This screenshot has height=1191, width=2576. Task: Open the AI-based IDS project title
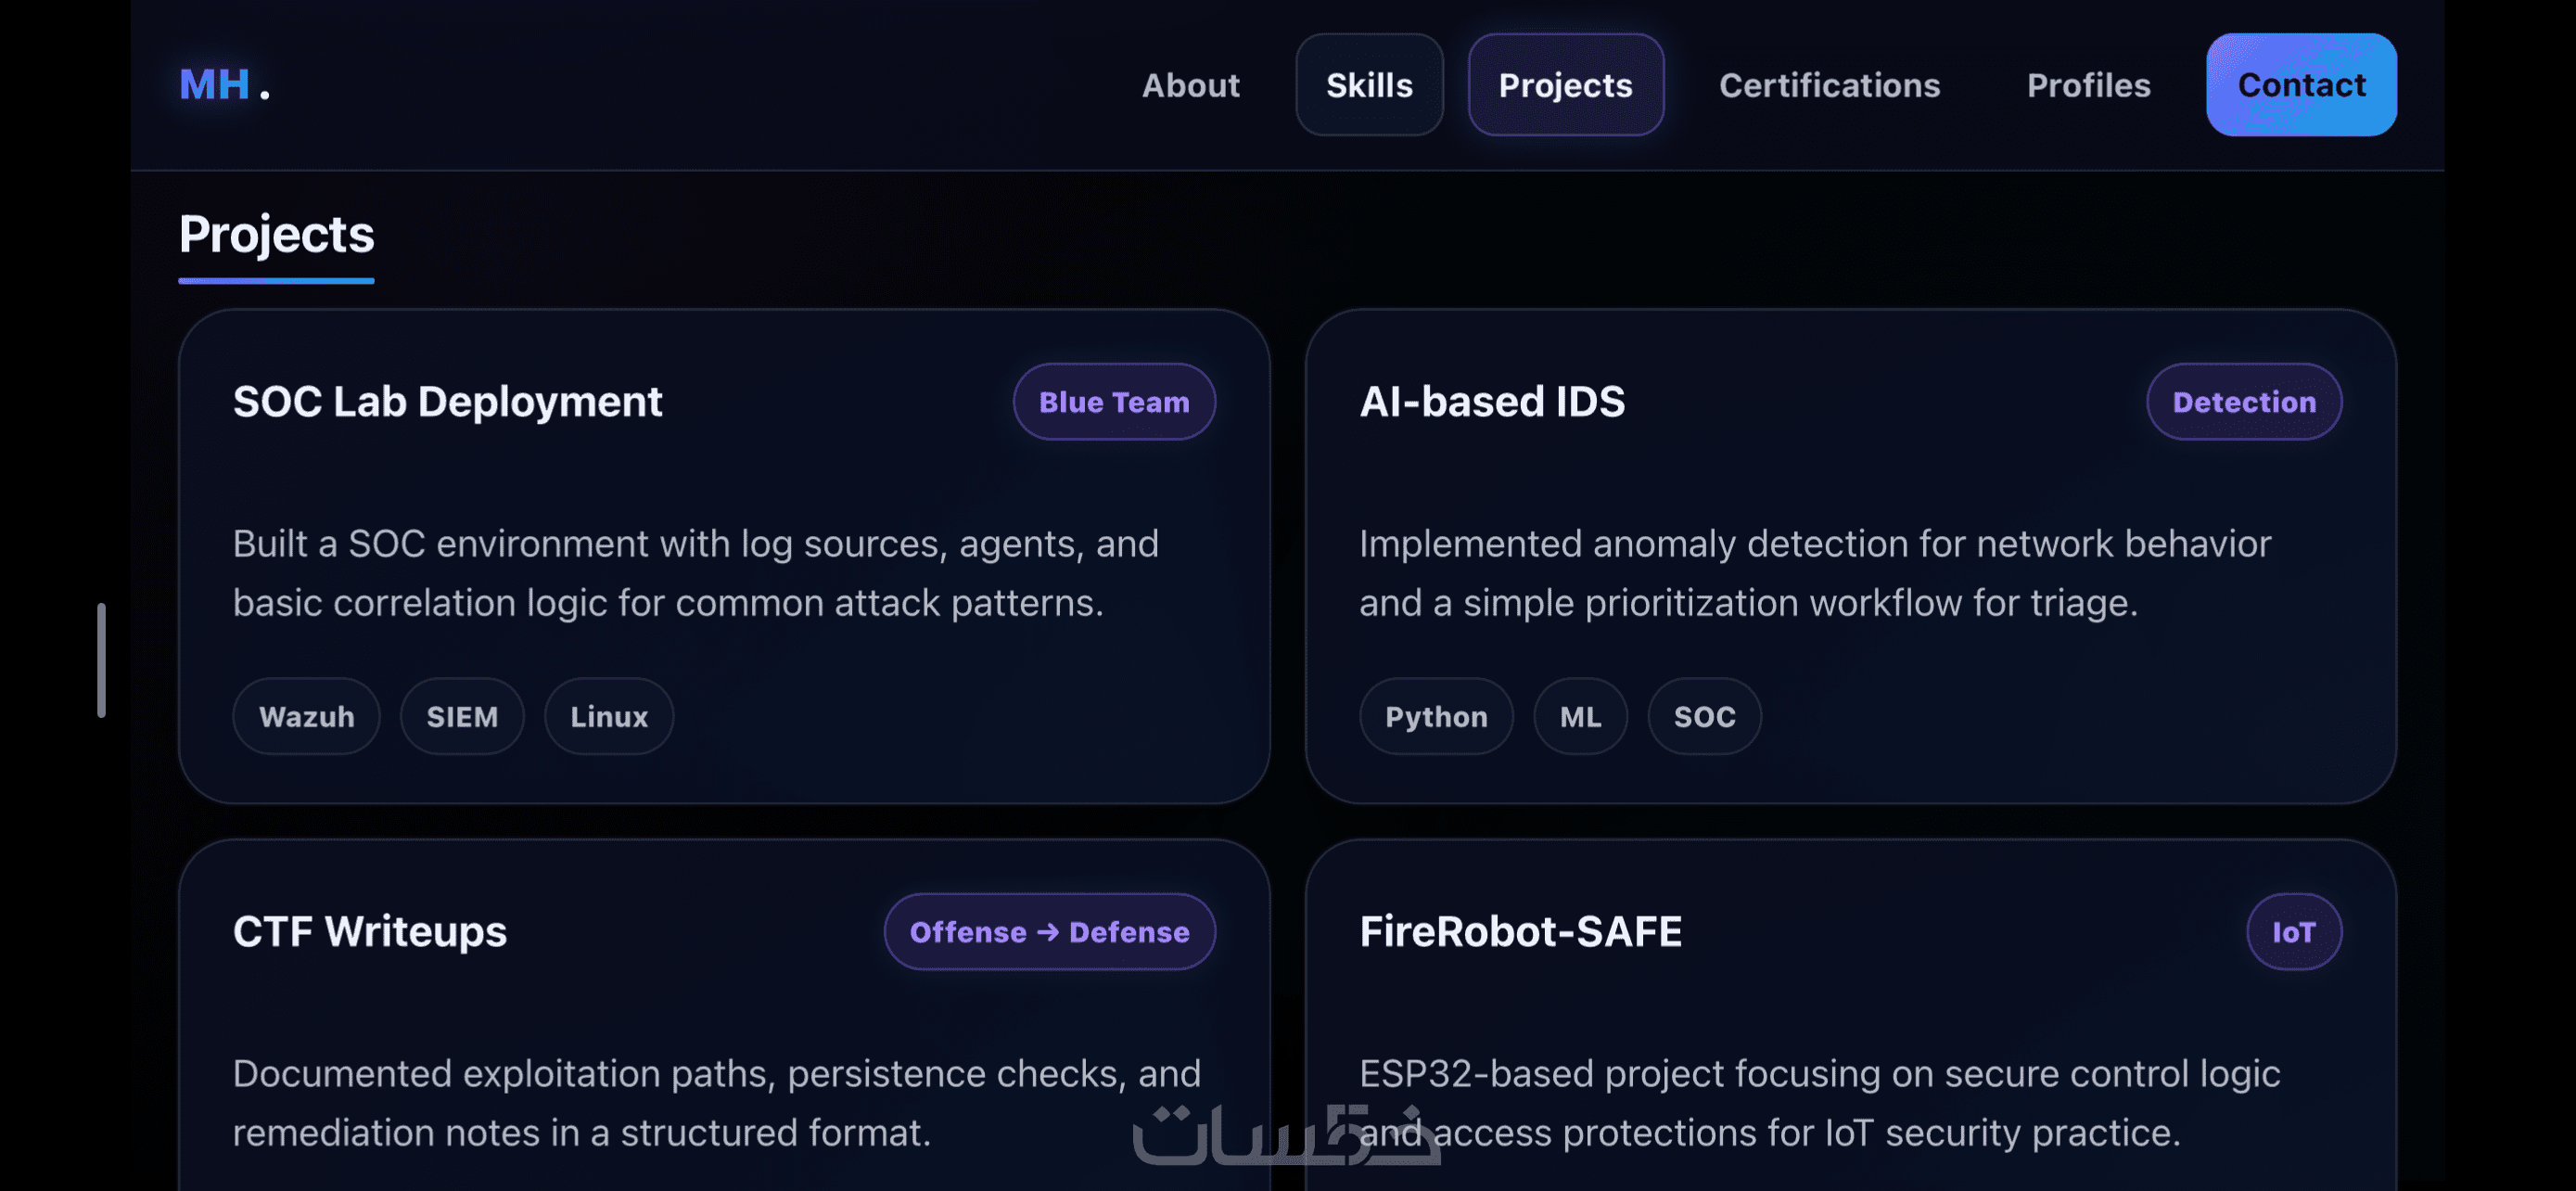tap(1491, 402)
